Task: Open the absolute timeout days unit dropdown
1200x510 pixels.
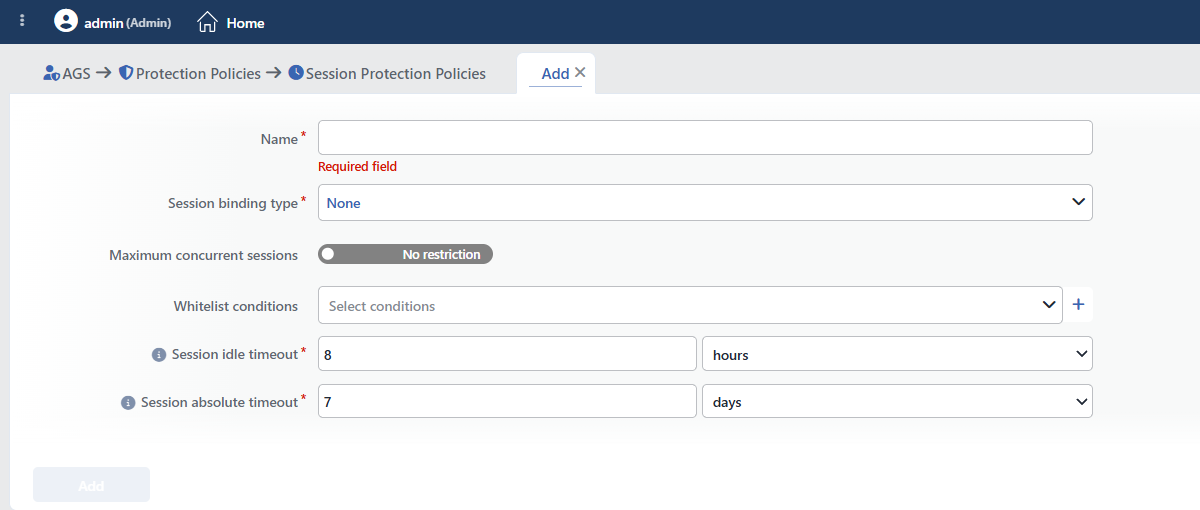Action: 897,402
